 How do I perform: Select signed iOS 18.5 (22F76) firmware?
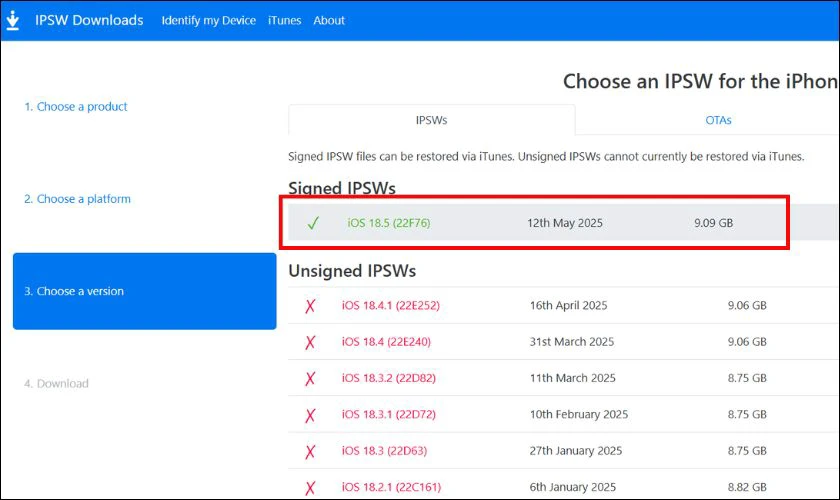coord(388,223)
